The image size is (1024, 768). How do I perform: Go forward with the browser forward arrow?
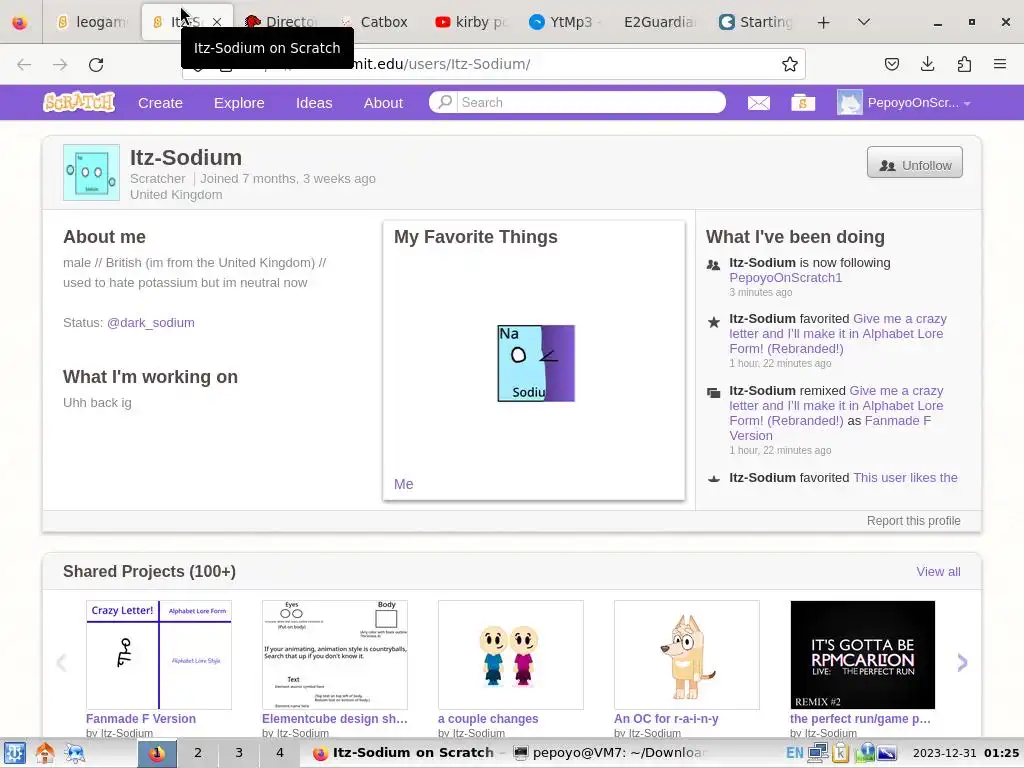(x=60, y=64)
